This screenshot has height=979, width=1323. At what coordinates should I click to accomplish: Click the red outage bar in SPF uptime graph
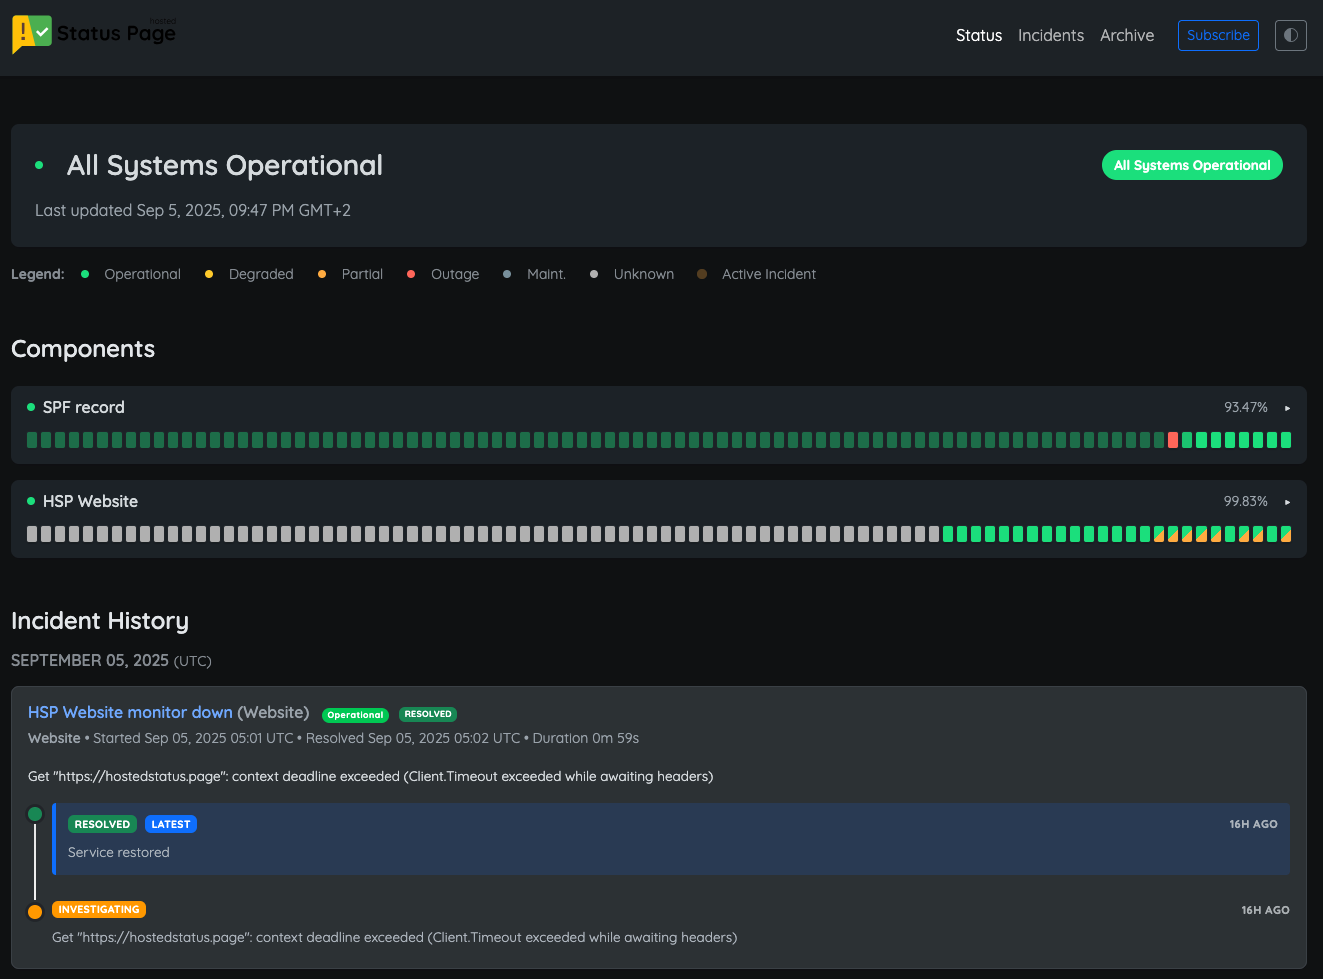point(1172,439)
